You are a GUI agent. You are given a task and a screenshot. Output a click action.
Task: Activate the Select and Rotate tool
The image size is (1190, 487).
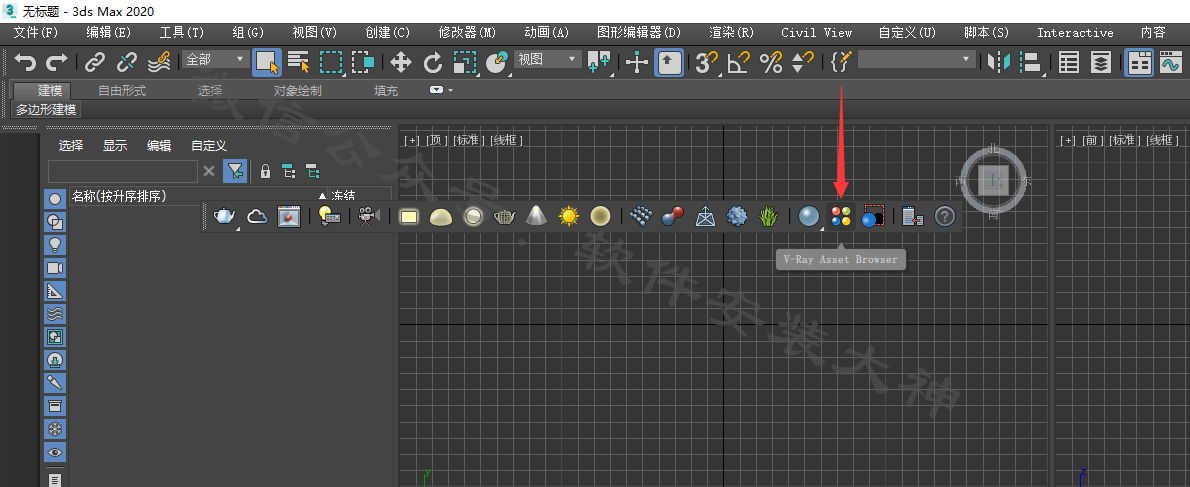click(x=433, y=62)
